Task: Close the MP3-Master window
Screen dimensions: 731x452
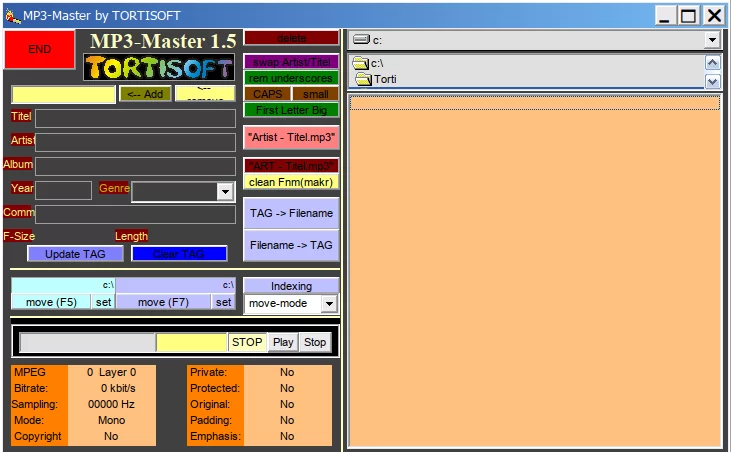Action: tap(714, 16)
